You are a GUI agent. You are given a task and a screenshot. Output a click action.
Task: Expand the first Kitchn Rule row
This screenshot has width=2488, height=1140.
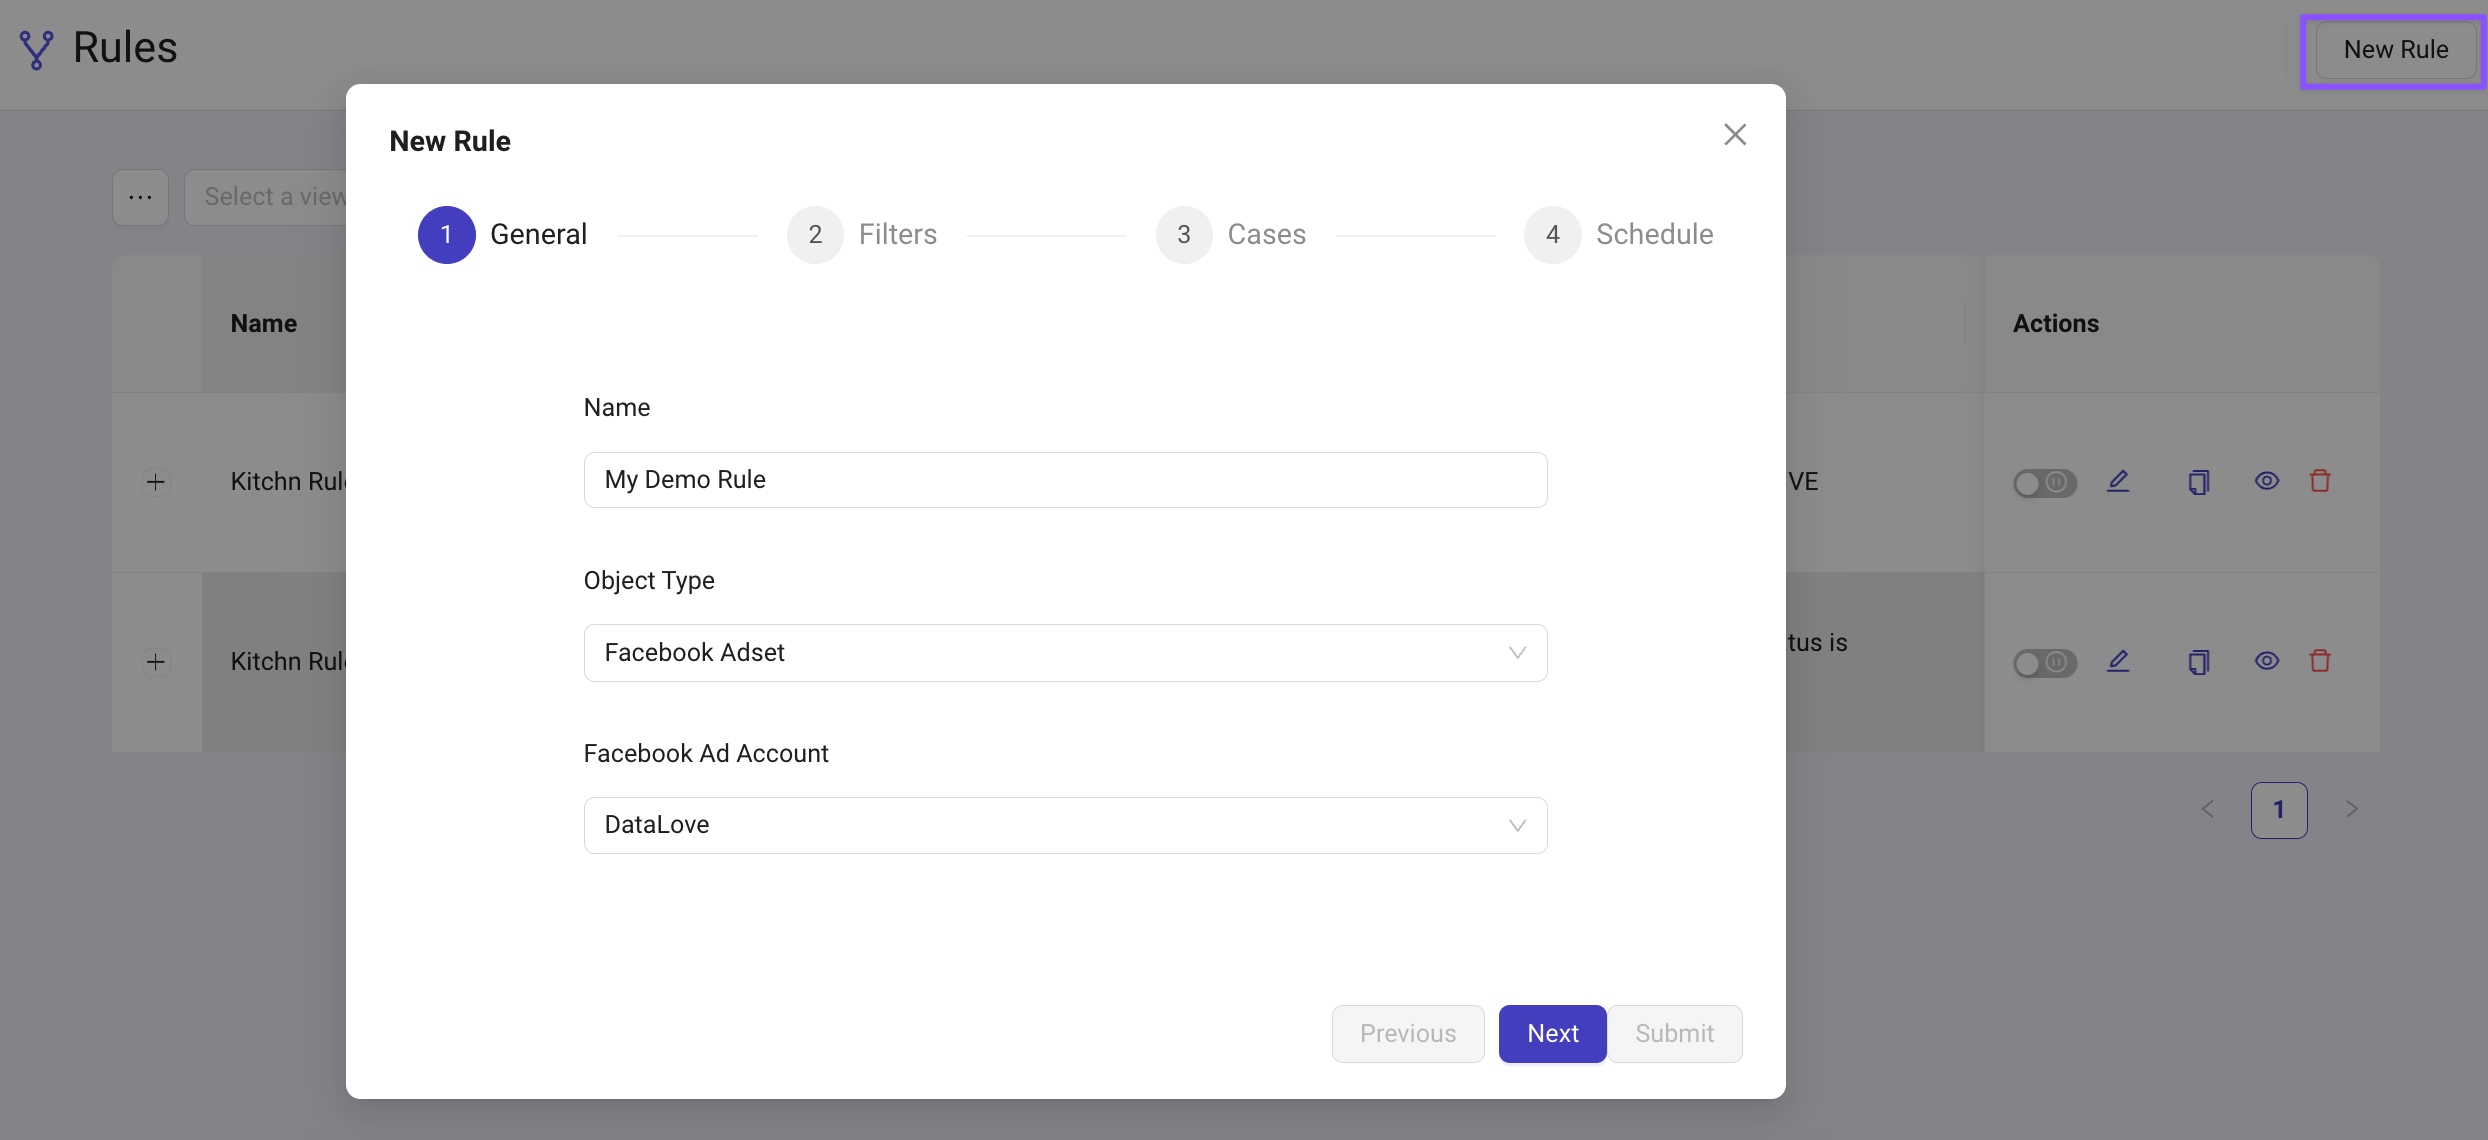click(156, 482)
